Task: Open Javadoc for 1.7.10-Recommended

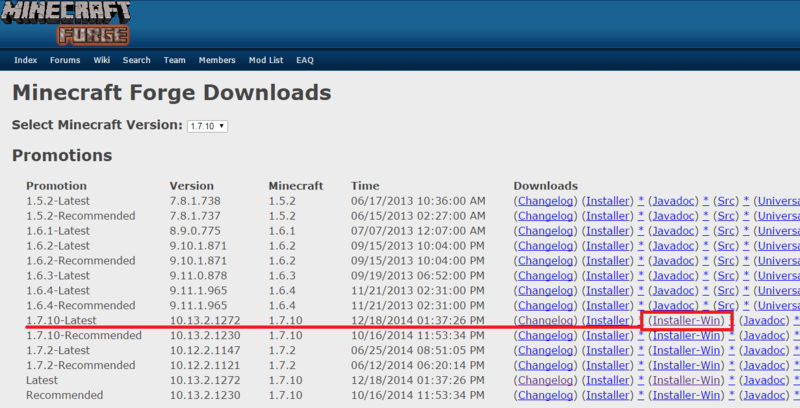Action: [765, 336]
